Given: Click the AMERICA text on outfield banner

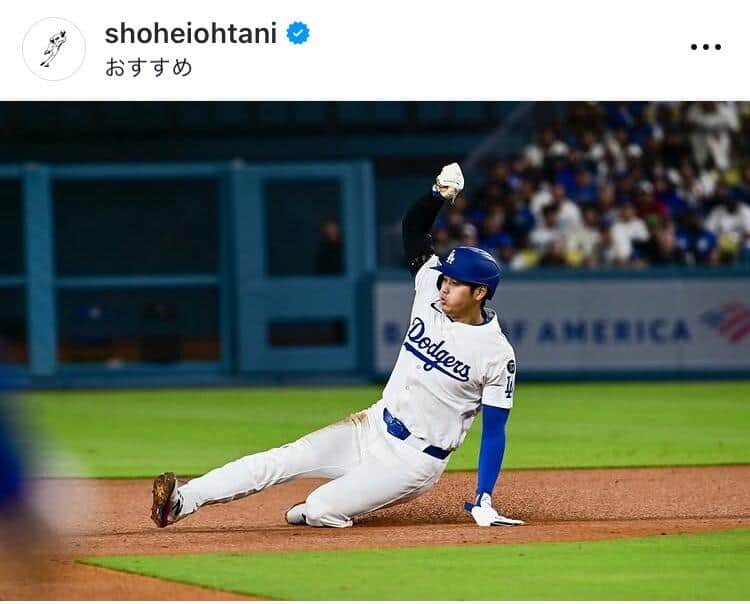Looking at the screenshot, I should [614, 331].
